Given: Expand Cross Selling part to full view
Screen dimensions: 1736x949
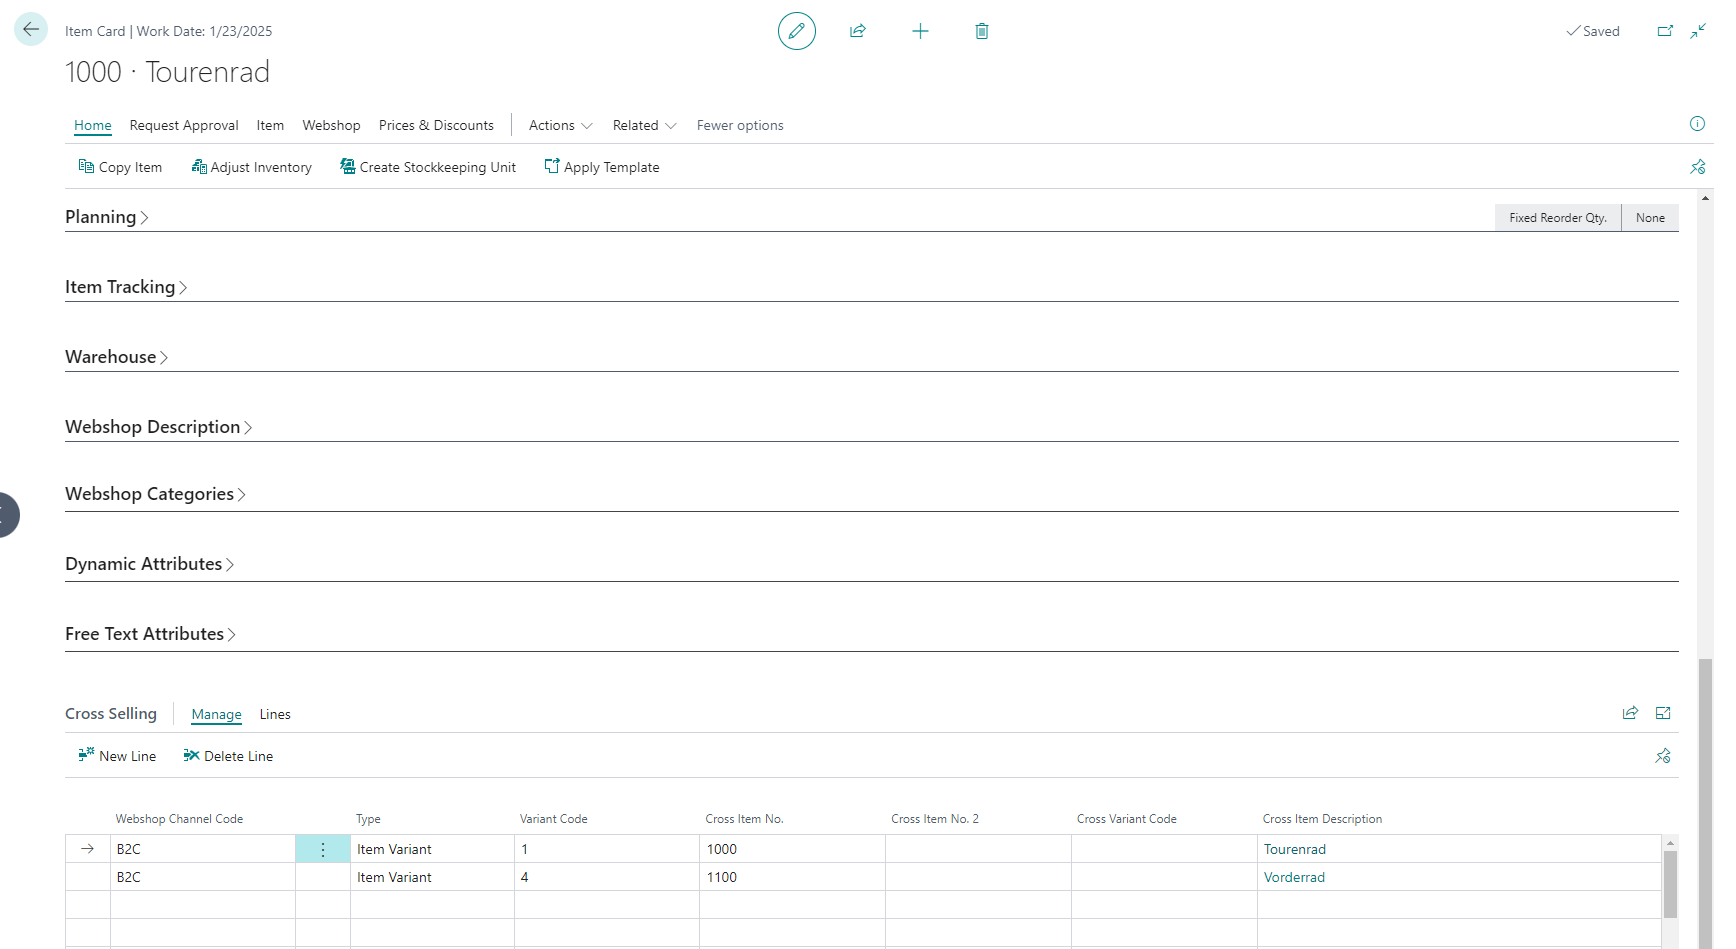Looking at the screenshot, I should 1663,713.
